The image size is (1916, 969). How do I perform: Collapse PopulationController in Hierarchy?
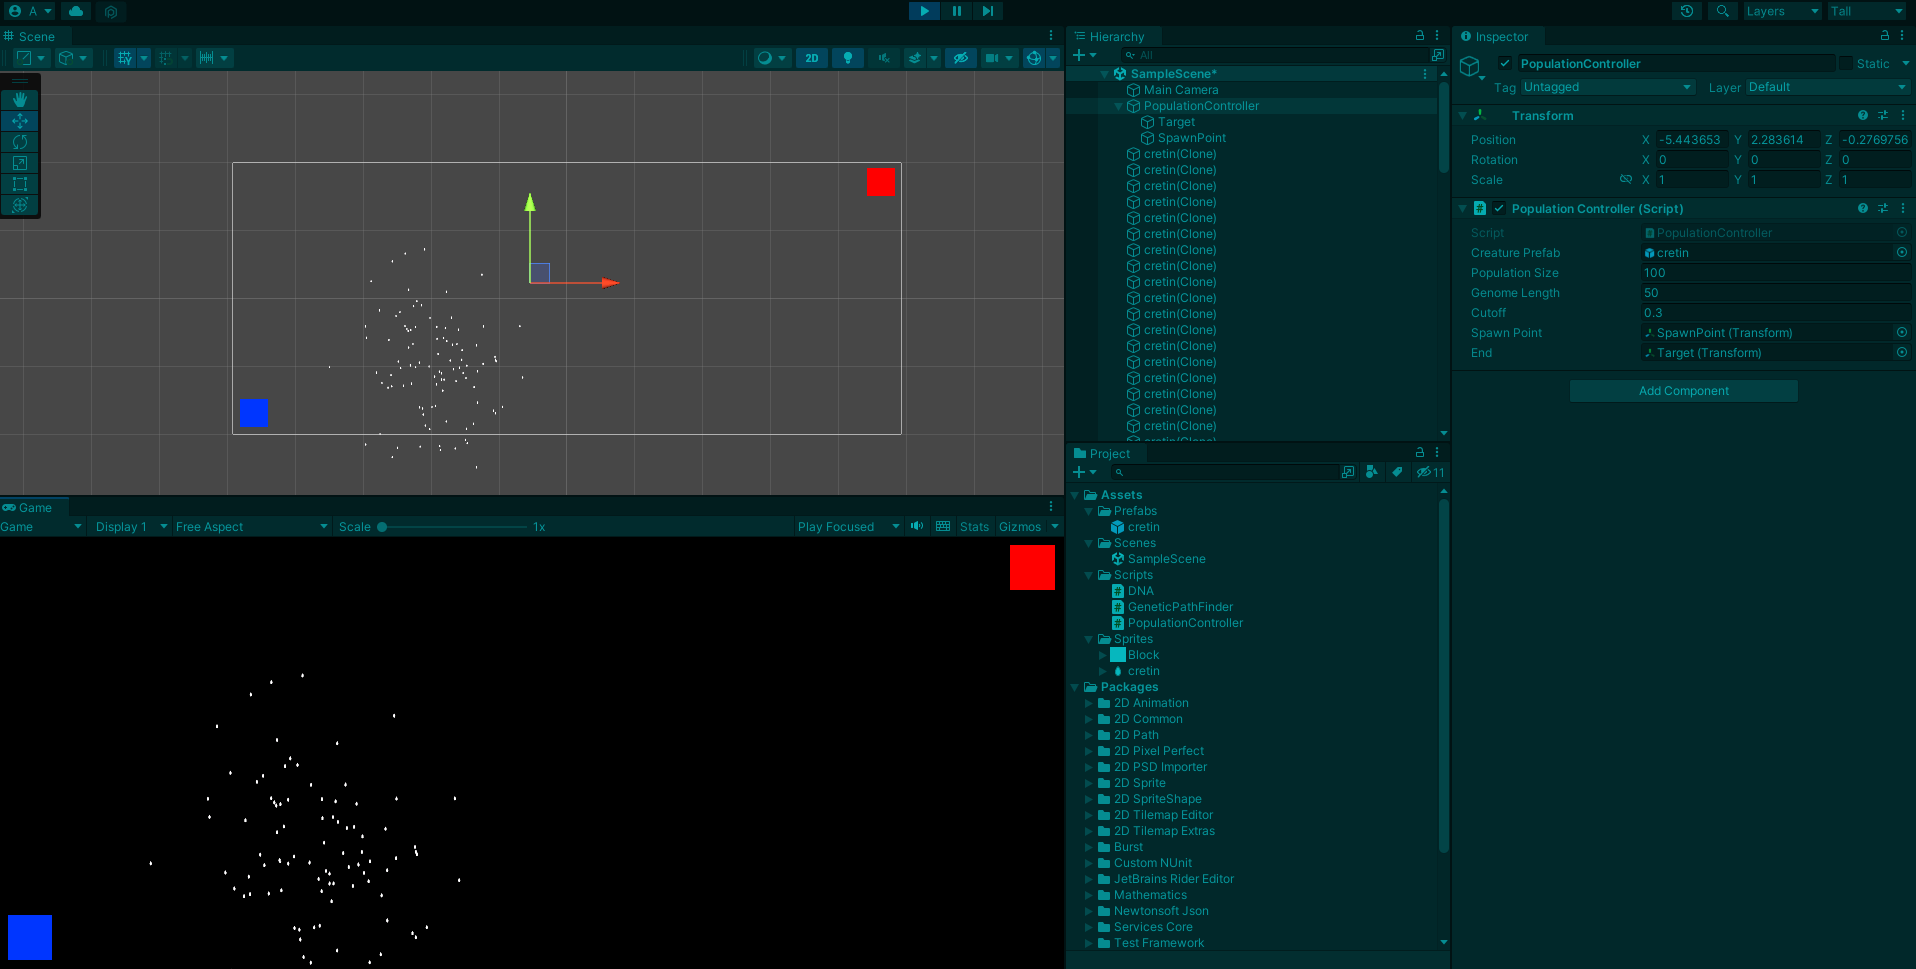tap(1119, 106)
